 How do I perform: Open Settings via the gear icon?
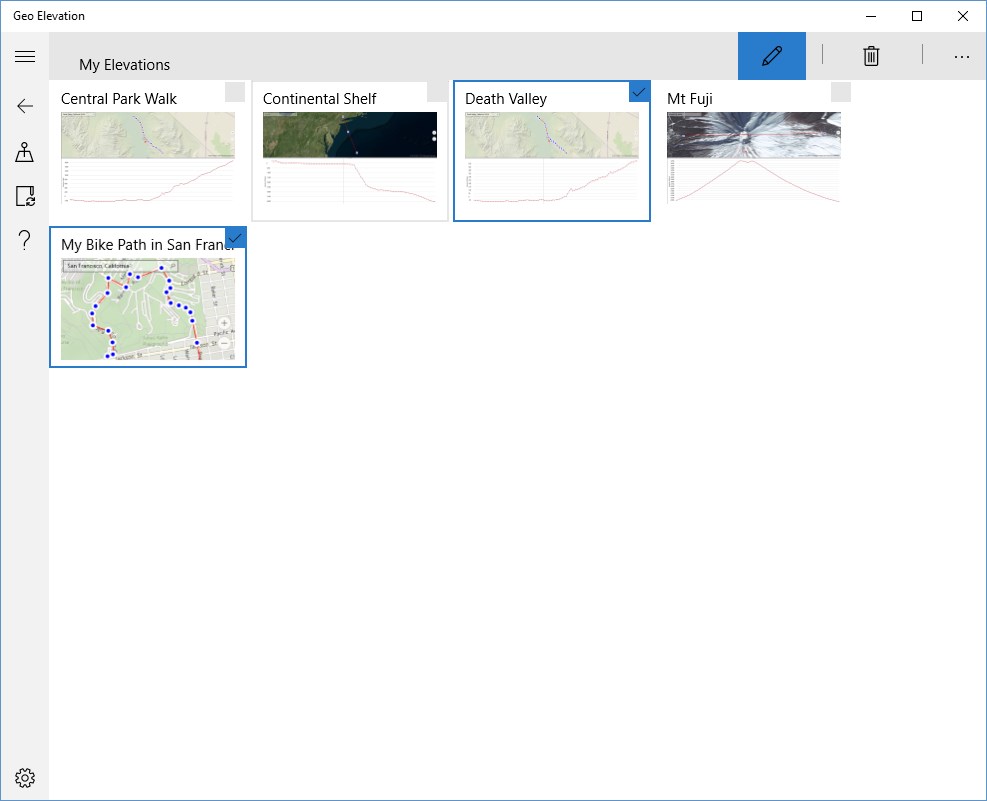pyautogui.click(x=25, y=777)
